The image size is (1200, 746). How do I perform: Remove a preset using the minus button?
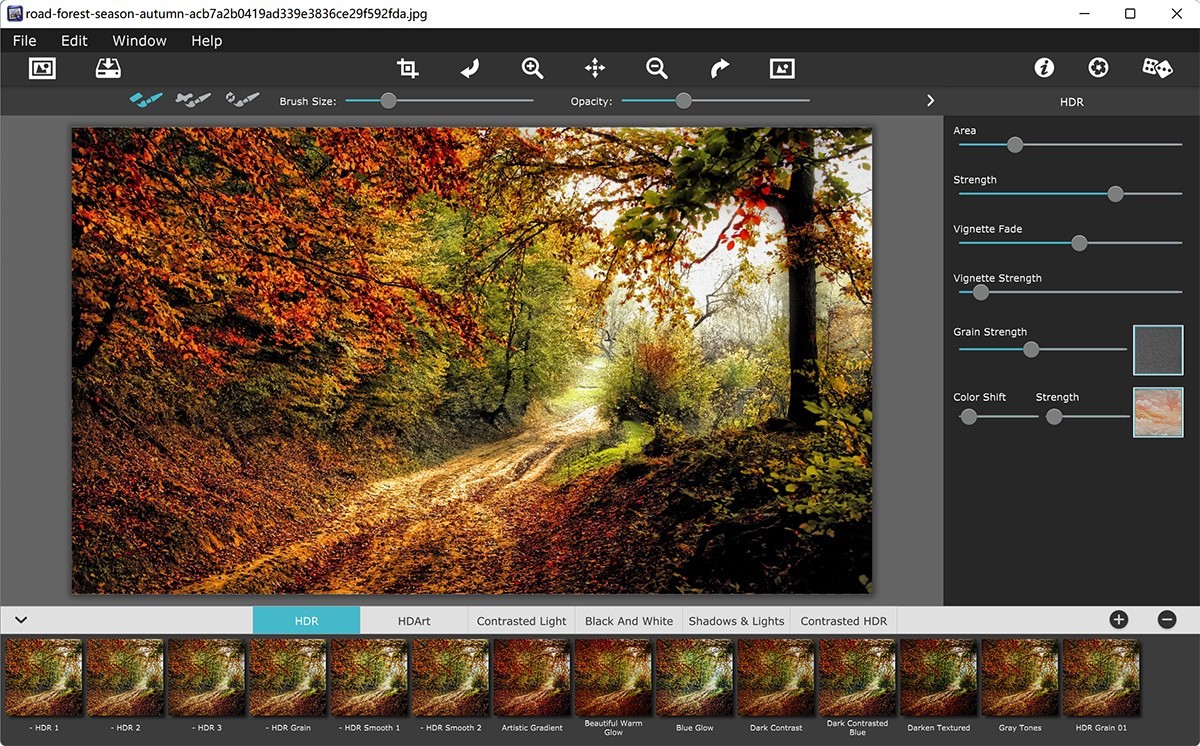[1166, 620]
